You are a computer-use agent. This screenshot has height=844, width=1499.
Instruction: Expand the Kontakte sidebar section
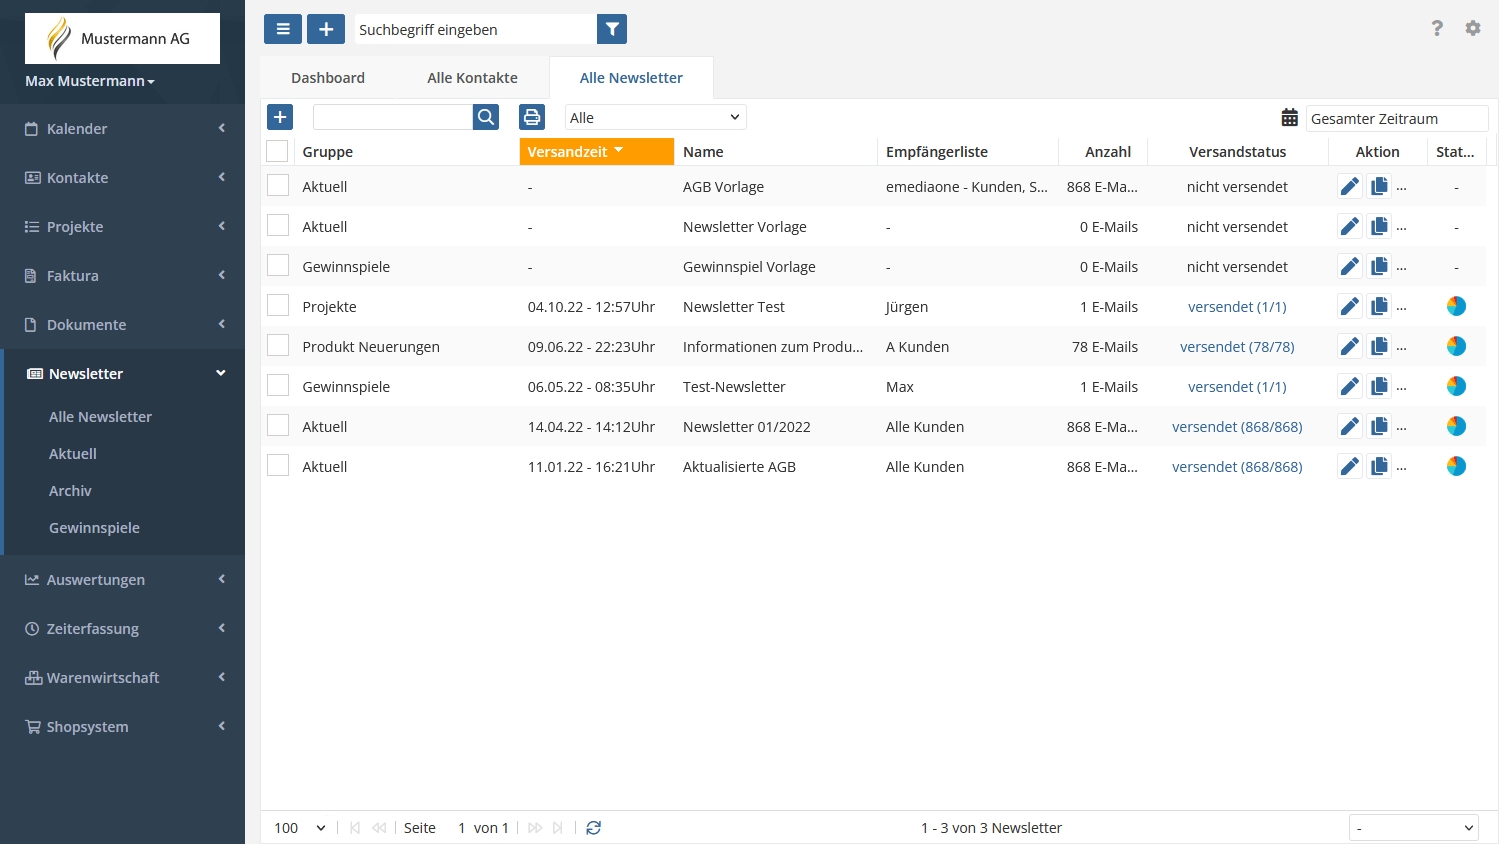point(122,177)
